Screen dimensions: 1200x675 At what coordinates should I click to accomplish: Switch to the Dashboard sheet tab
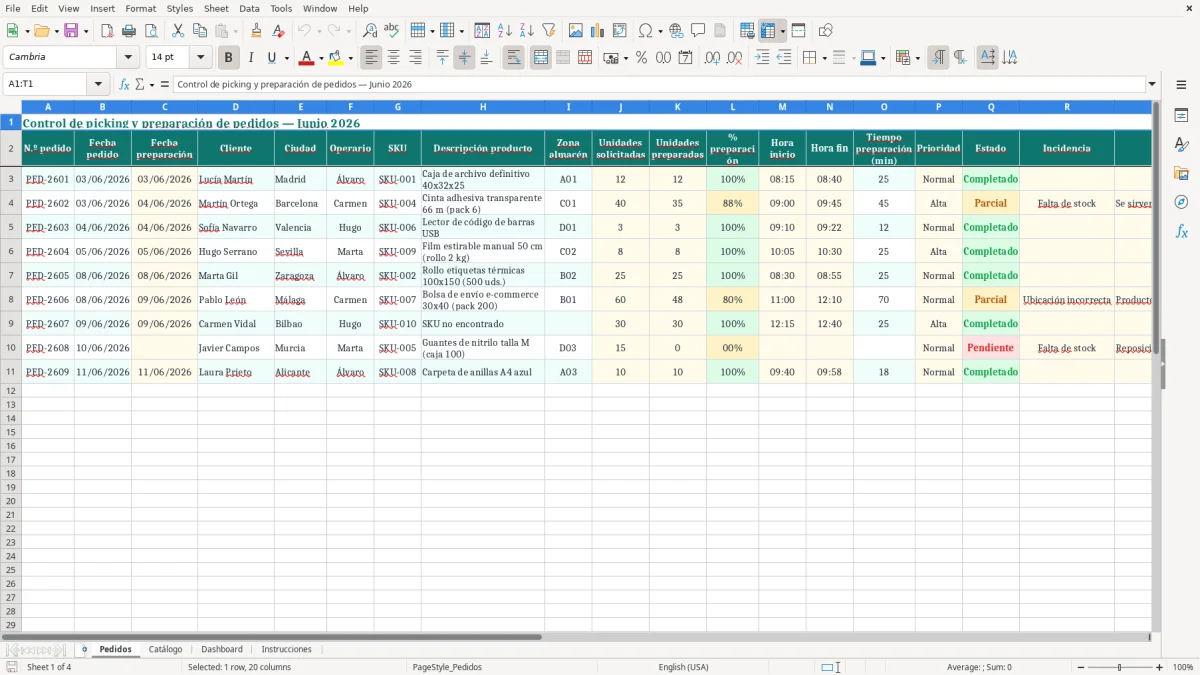(222, 649)
